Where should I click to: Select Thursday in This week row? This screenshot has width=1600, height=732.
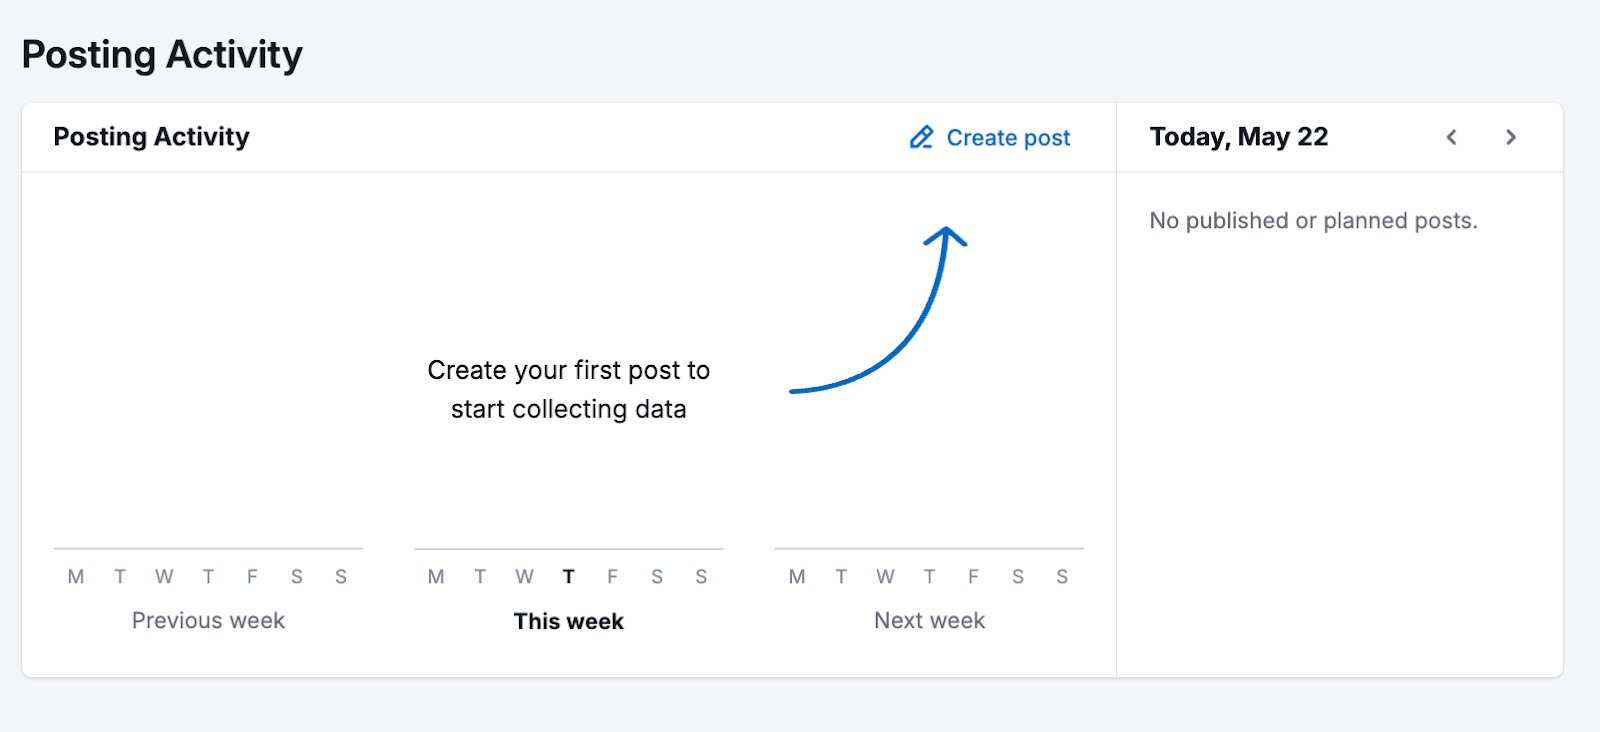[x=568, y=576]
